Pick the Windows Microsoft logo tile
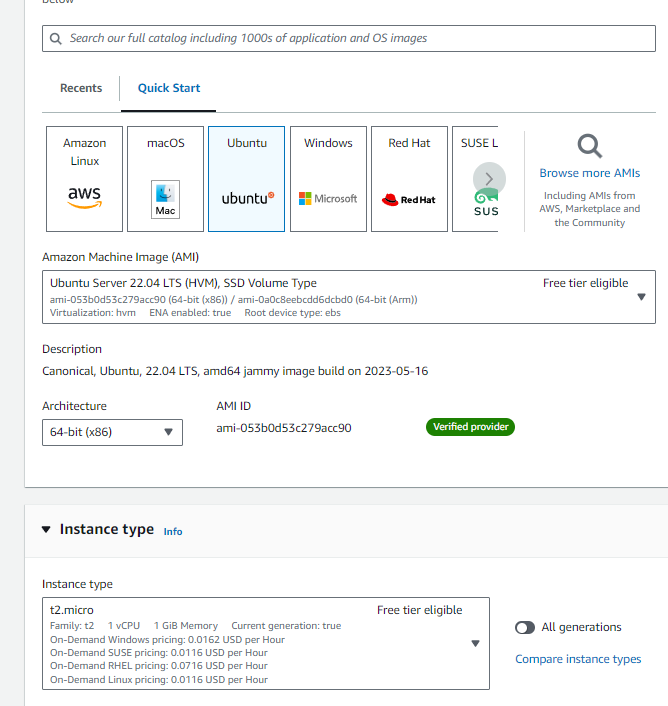Image resolution: width=668 pixels, height=706 pixels. click(x=328, y=179)
